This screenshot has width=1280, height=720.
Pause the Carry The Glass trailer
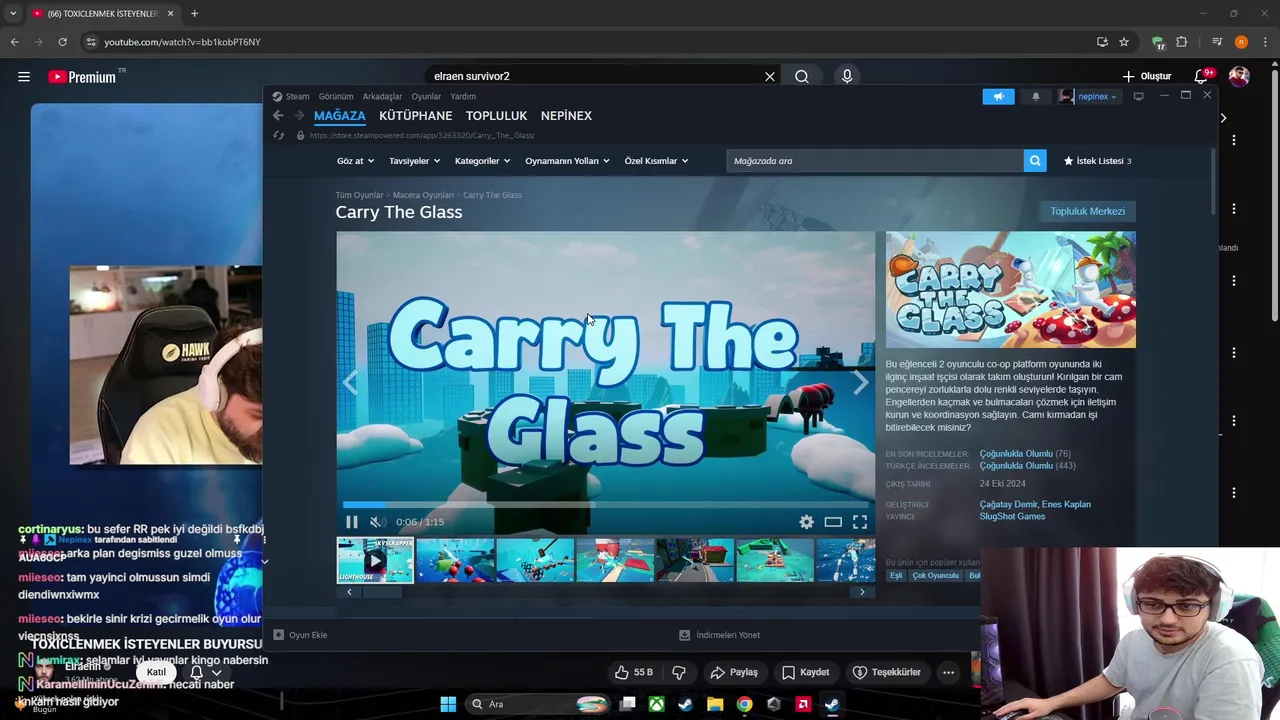pos(352,522)
